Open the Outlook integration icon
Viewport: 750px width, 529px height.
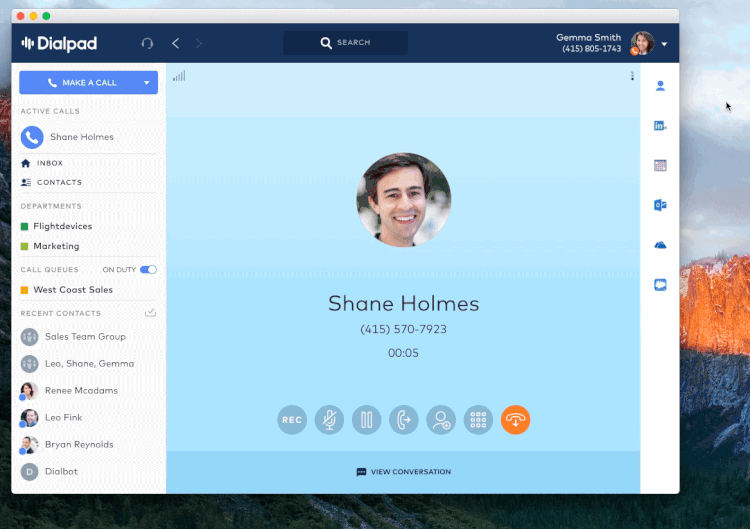coord(660,205)
